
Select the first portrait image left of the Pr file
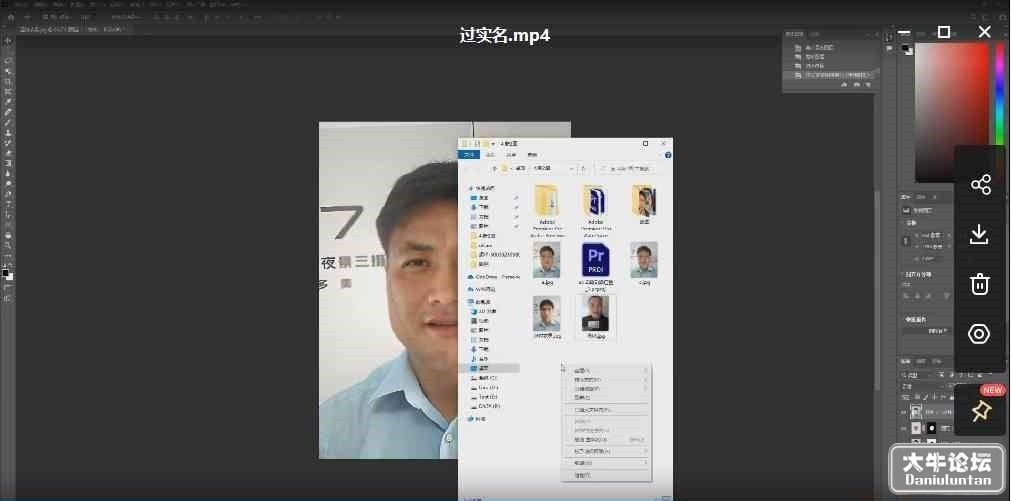click(547, 263)
